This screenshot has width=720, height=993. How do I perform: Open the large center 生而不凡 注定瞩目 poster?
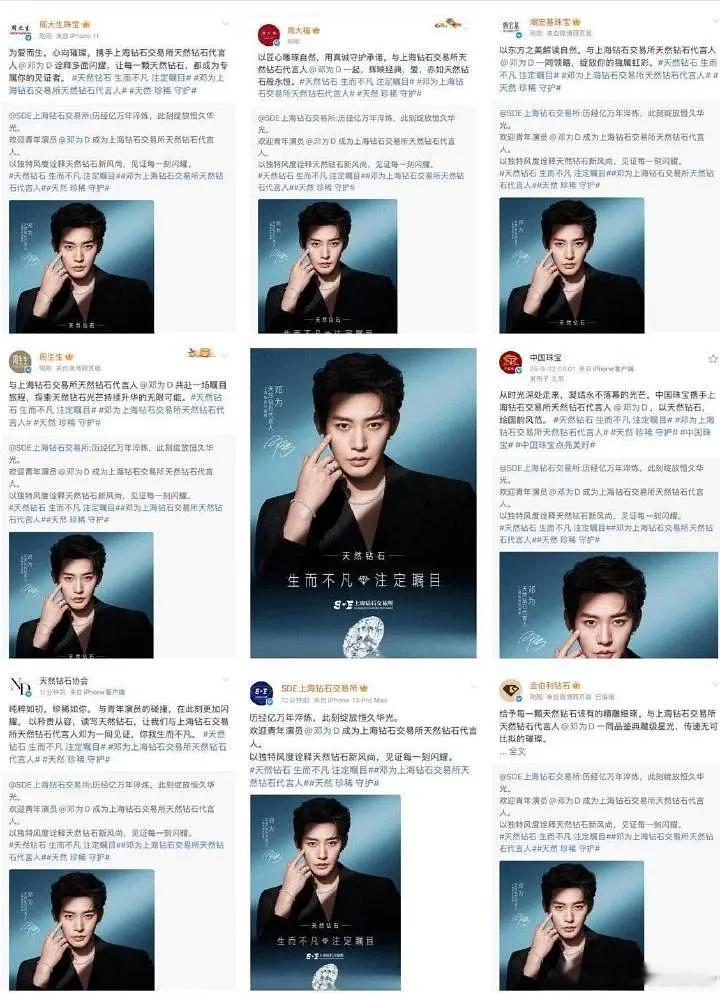(363, 502)
